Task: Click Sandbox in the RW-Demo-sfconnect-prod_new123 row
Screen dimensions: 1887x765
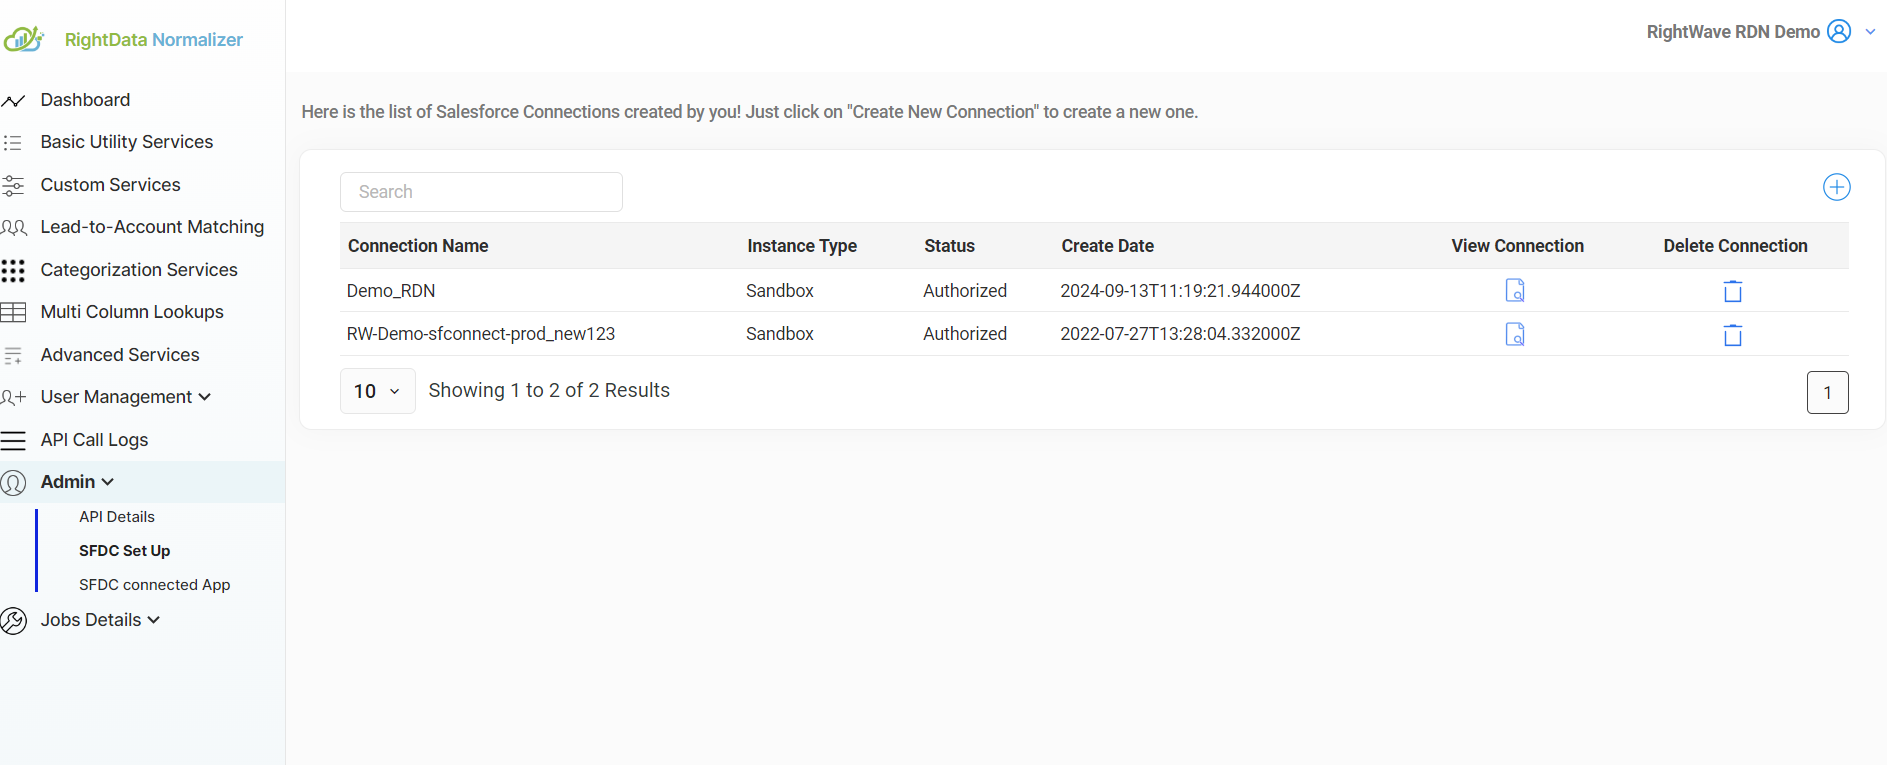Action: tap(780, 334)
